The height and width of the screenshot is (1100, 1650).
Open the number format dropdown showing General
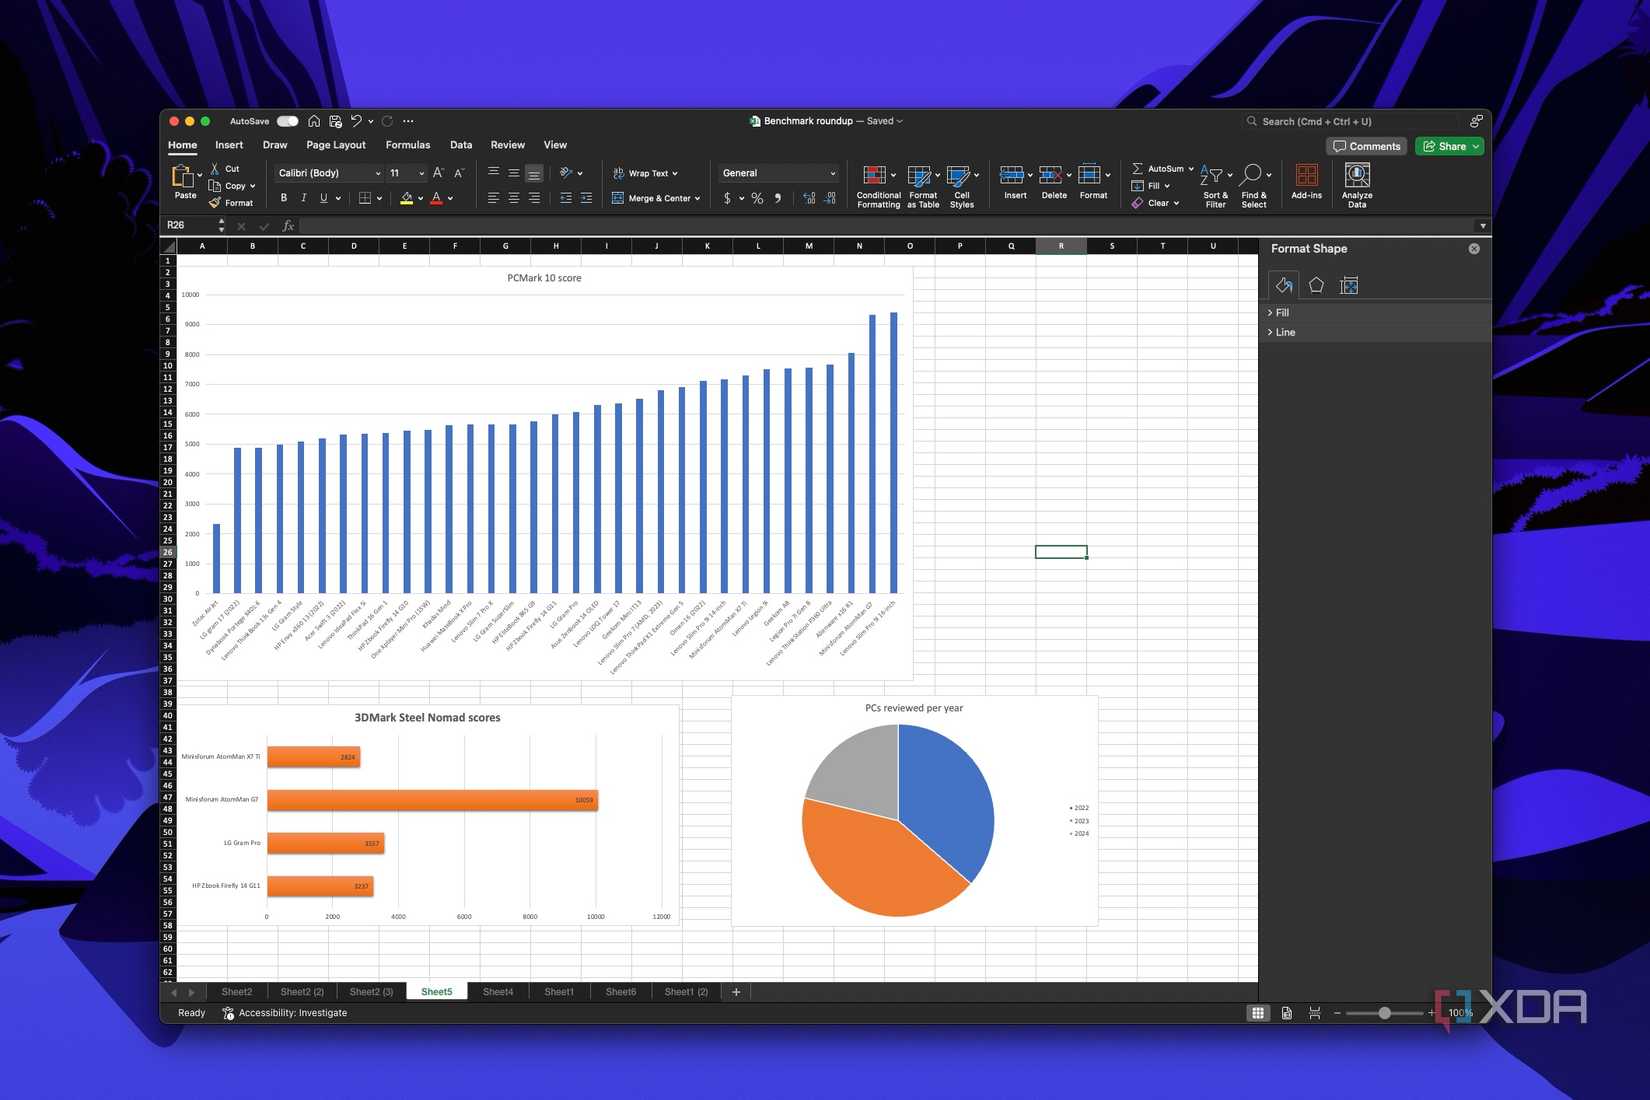tap(777, 172)
